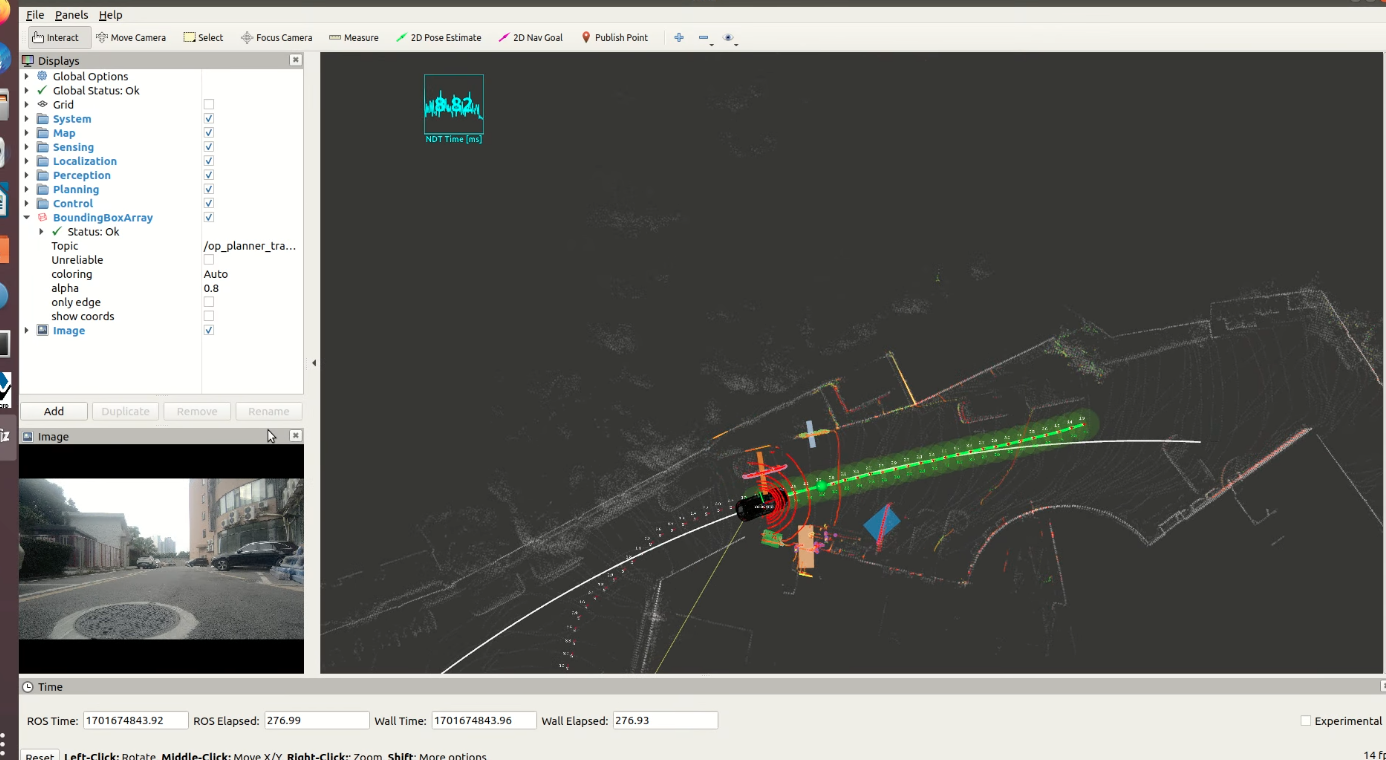Expand the Grid display row
The height and width of the screenshot is (760, 1386).
point(27,104)
